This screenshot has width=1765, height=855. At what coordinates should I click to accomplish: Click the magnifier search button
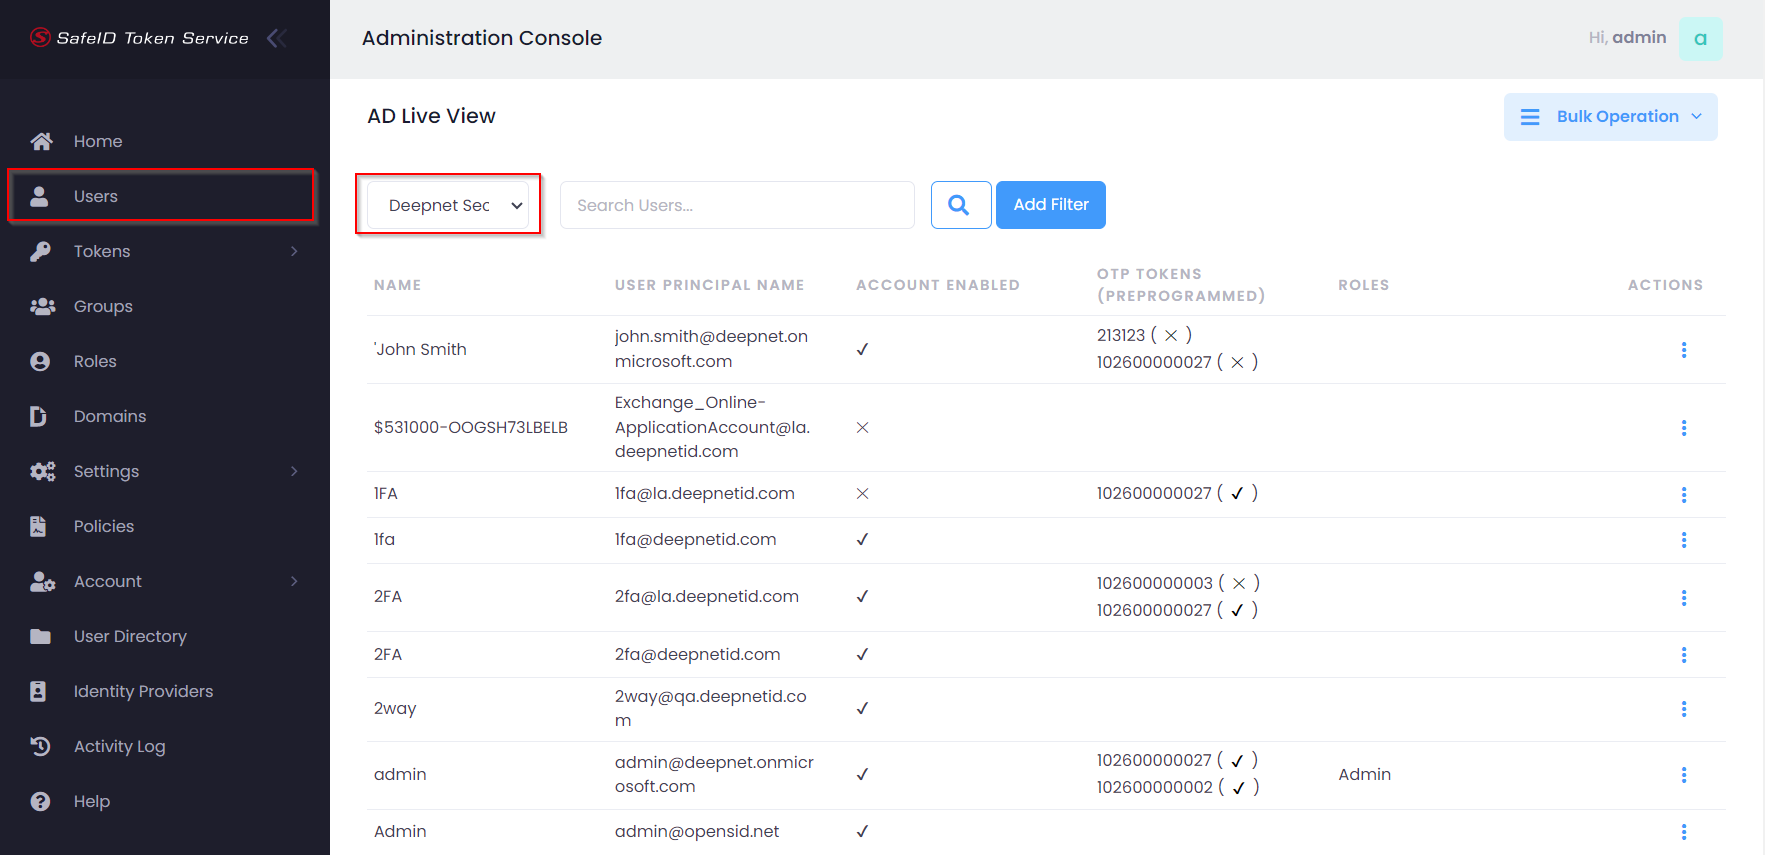(960, 205)
